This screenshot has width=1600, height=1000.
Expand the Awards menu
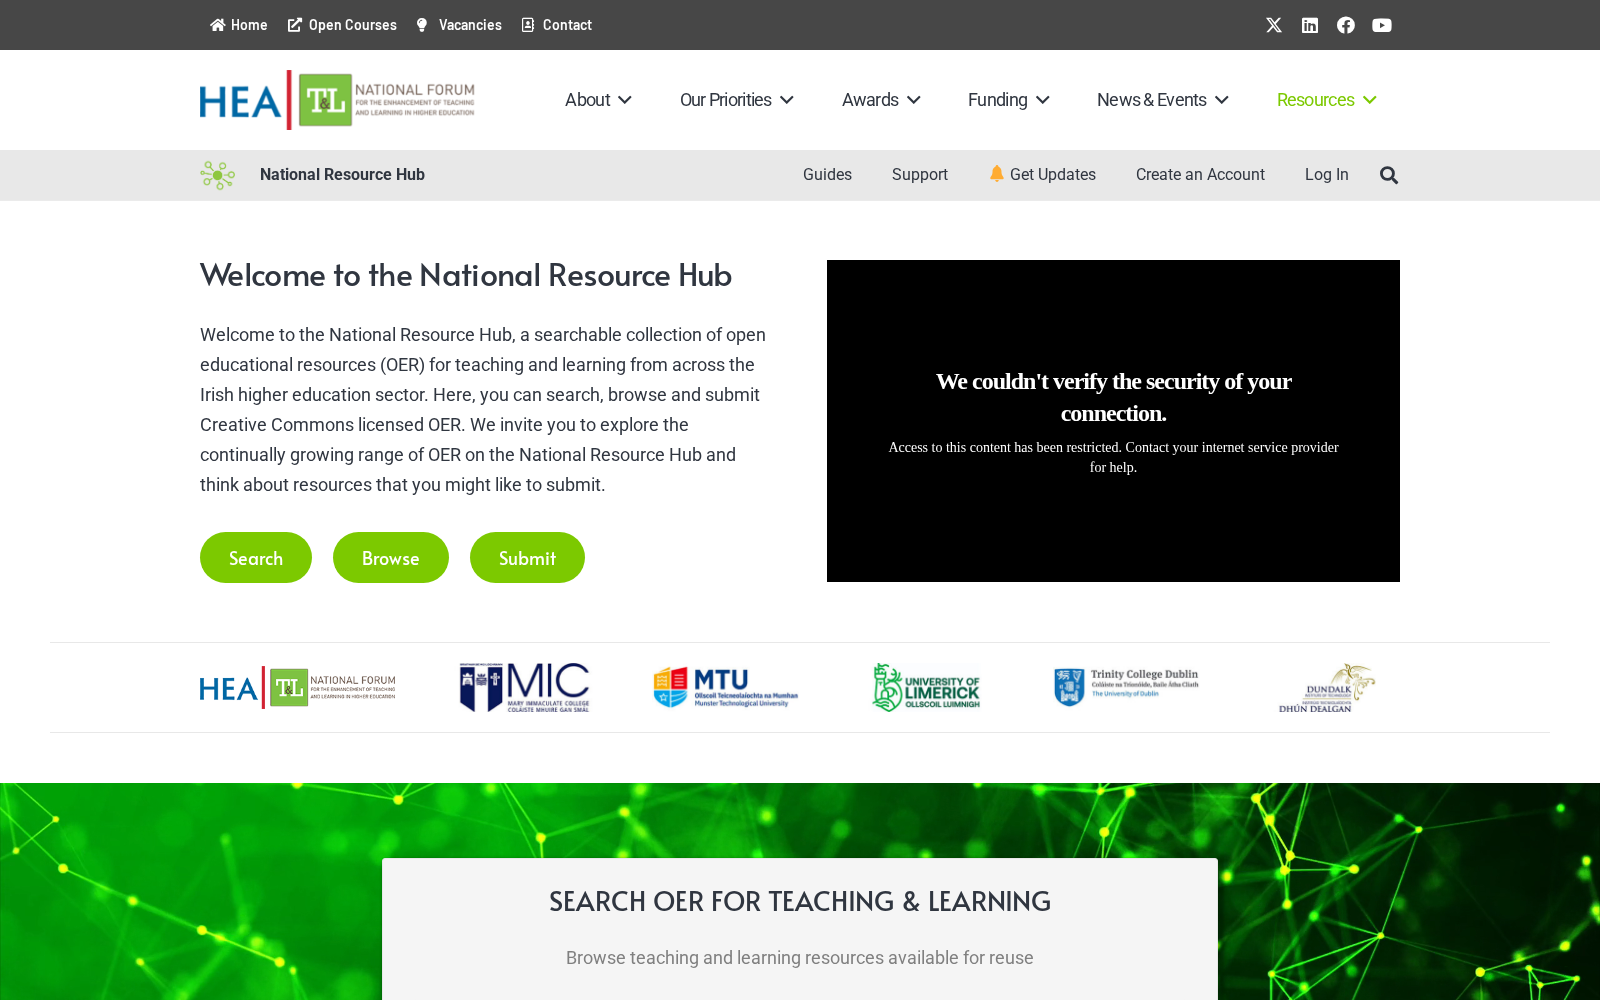point(881,100)
